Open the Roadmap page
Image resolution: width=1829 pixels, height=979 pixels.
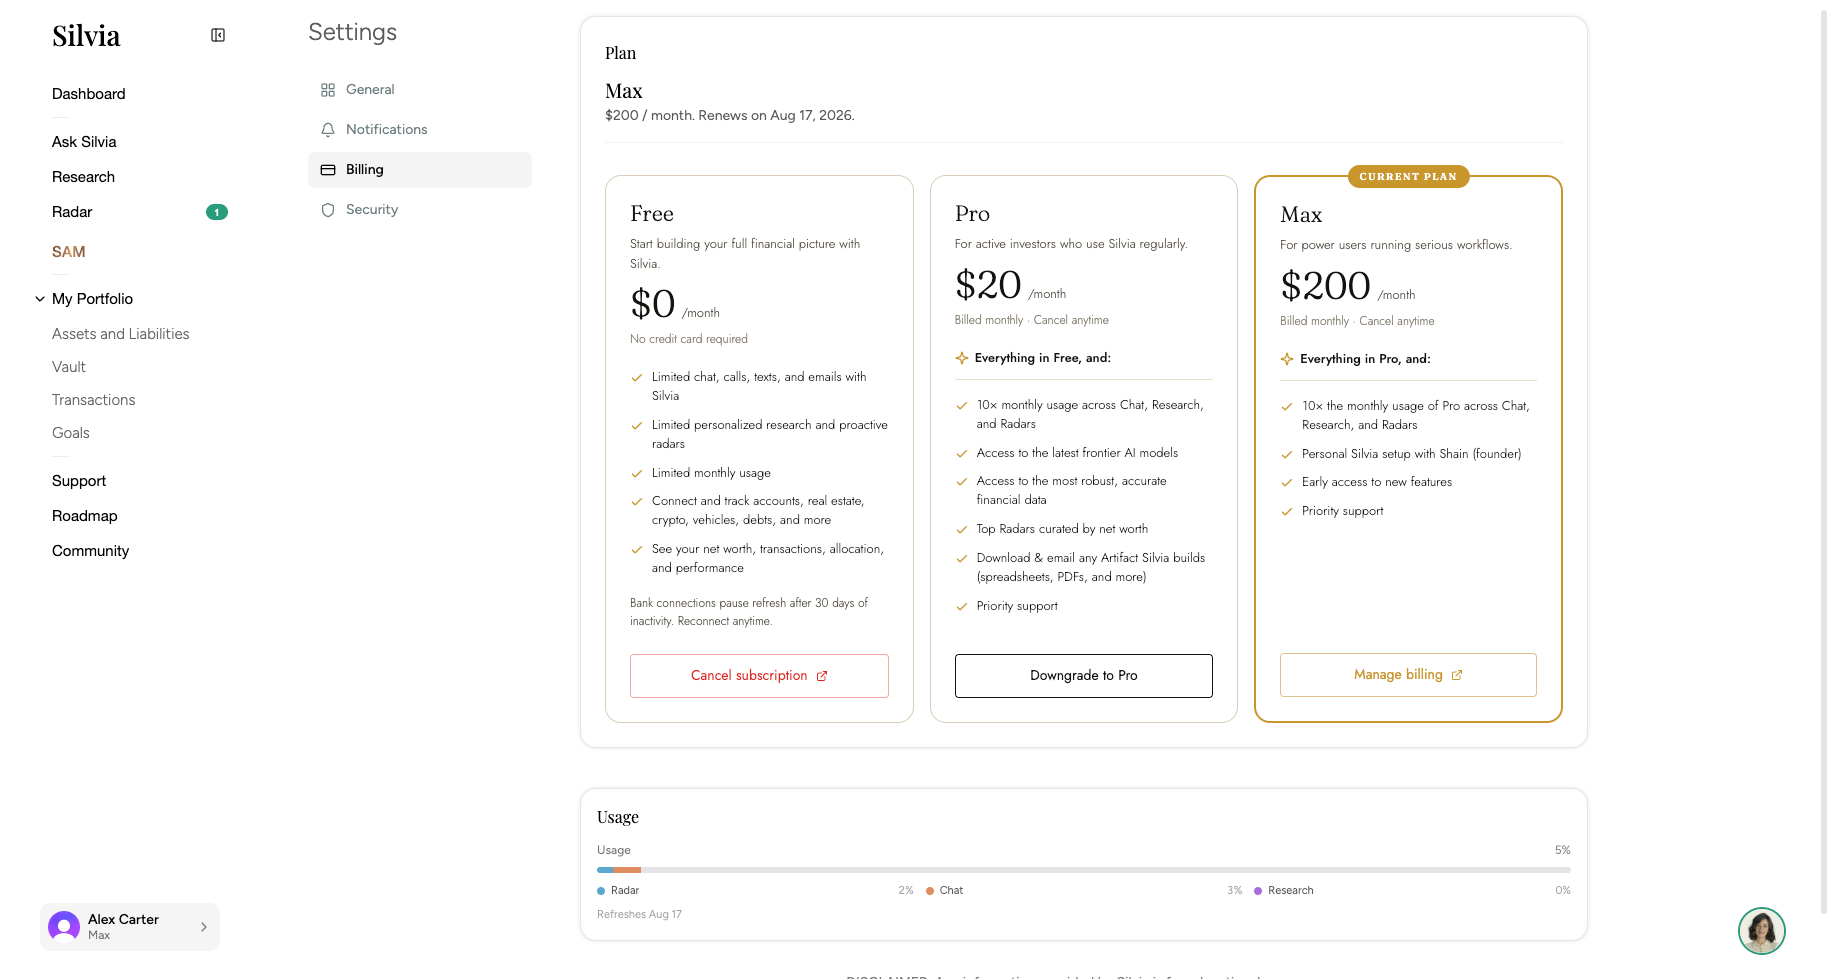[85, 516]
